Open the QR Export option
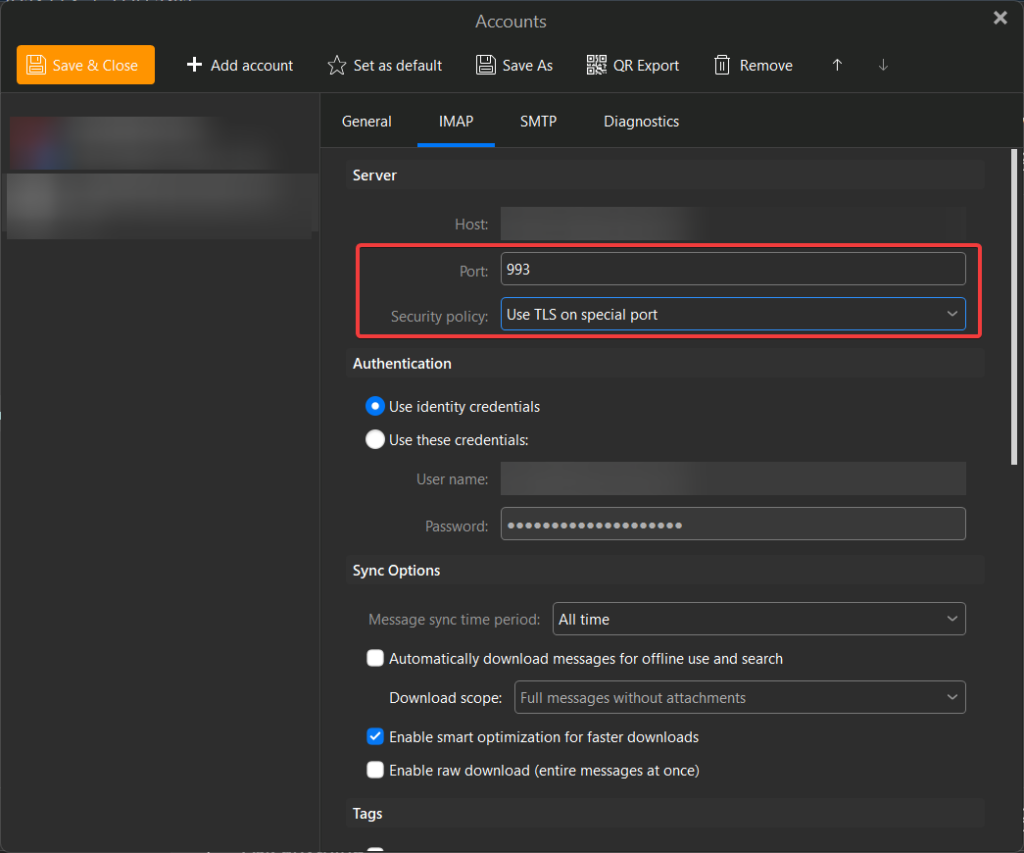 tap(632, 65)
